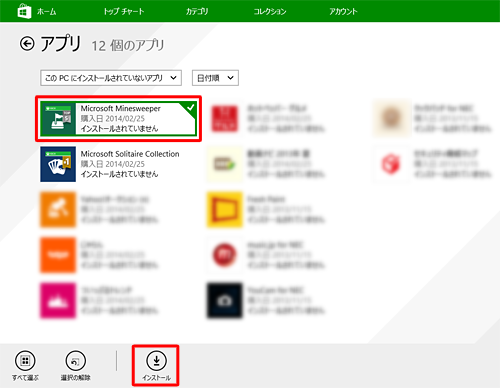This screenshot has height=388, width=500.
Task: Click the orange tile with white text
Action: click(58, 255)
